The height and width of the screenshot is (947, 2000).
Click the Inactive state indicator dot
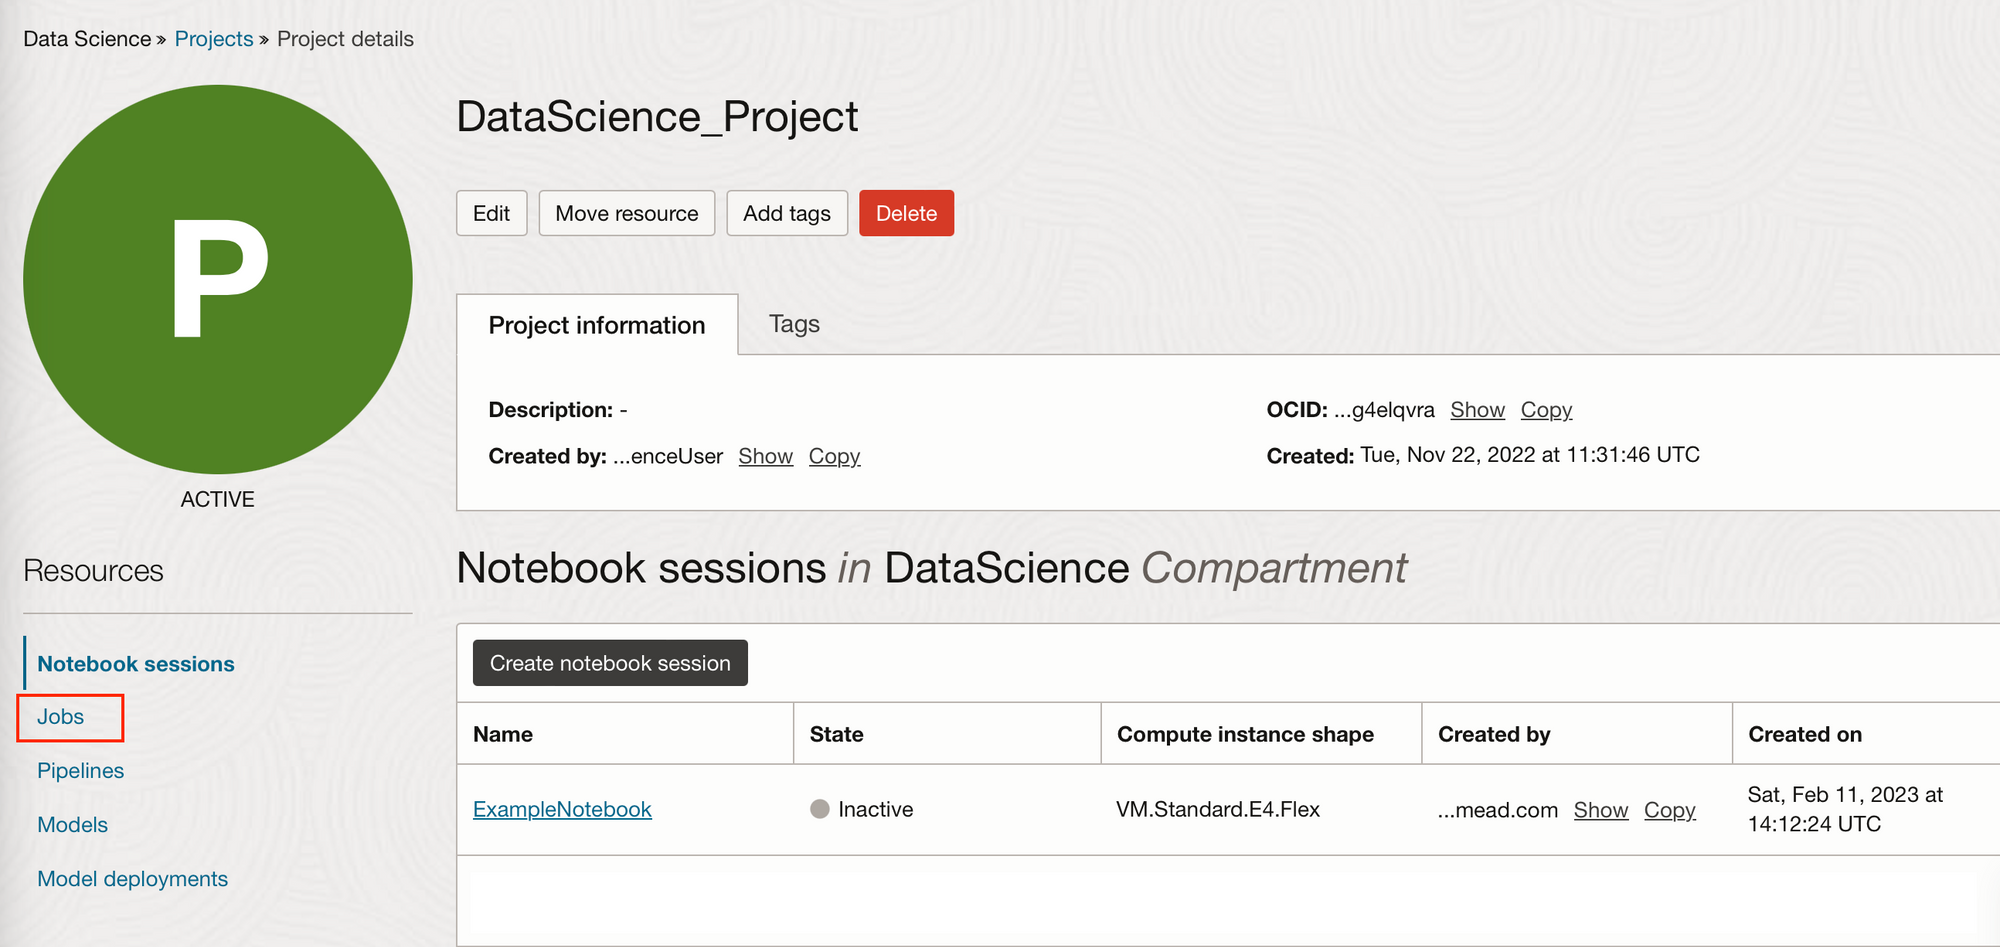820,809
